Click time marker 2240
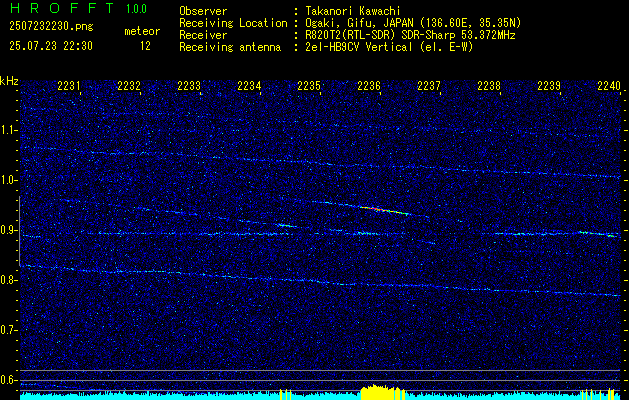This screenshot has width=629, height=400. (x=609, y=85)
